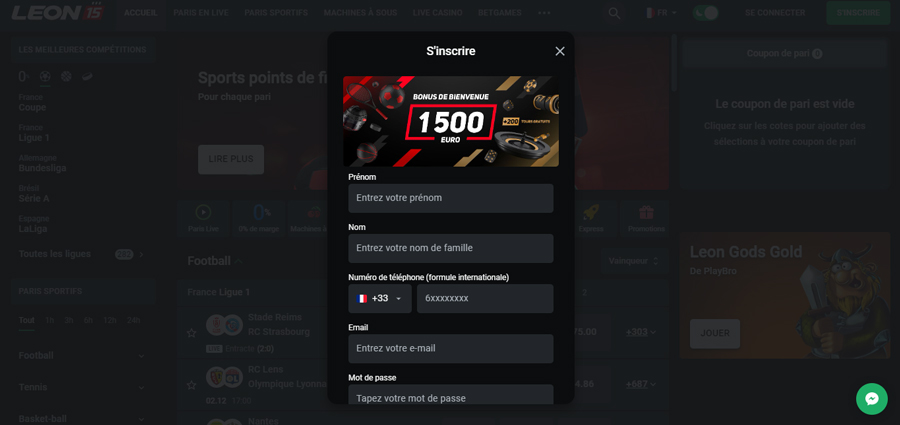Click the Jouer button for Leon Gods Gold
900x425 pixels.
point(715,334)
